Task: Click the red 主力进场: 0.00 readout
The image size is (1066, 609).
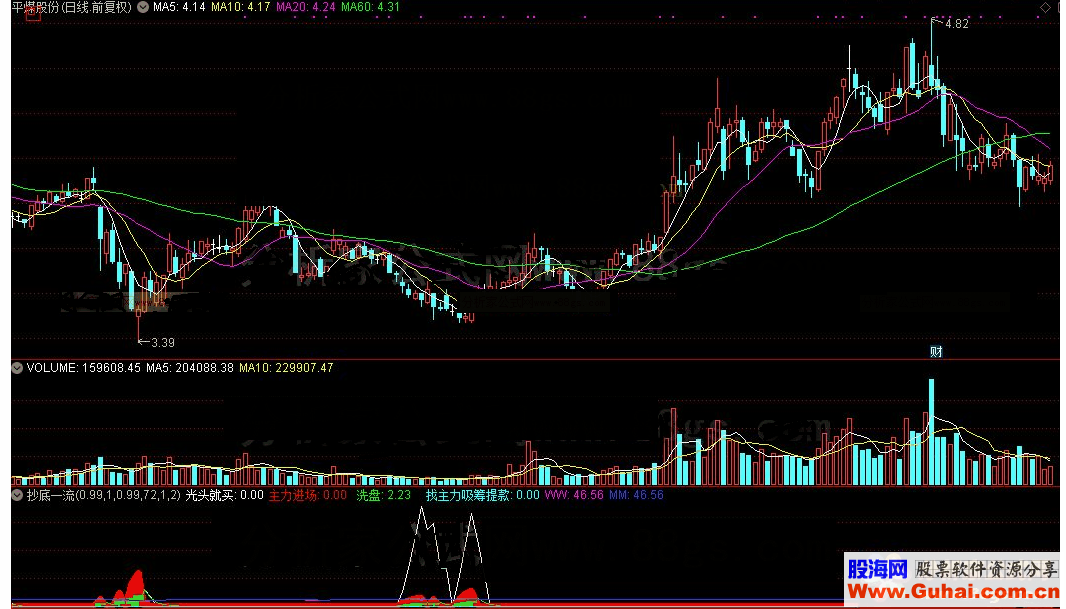Action: tap(307, 495)
